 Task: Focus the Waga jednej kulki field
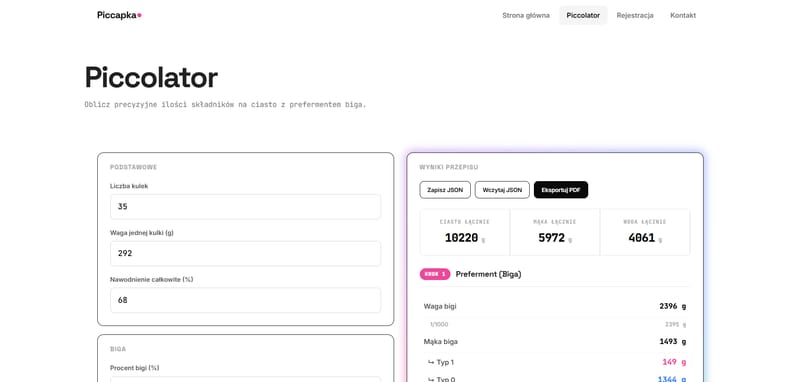[245, 253]
